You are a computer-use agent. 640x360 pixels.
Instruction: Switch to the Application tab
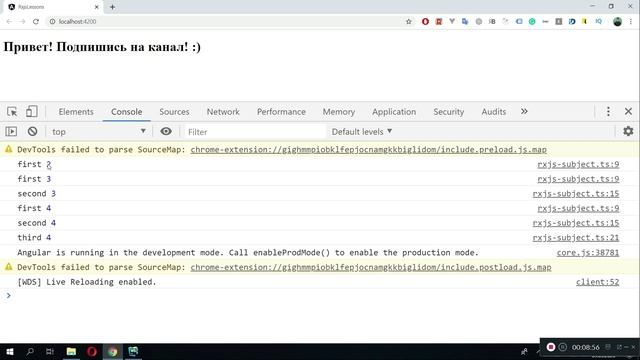[x=394, y=111]
